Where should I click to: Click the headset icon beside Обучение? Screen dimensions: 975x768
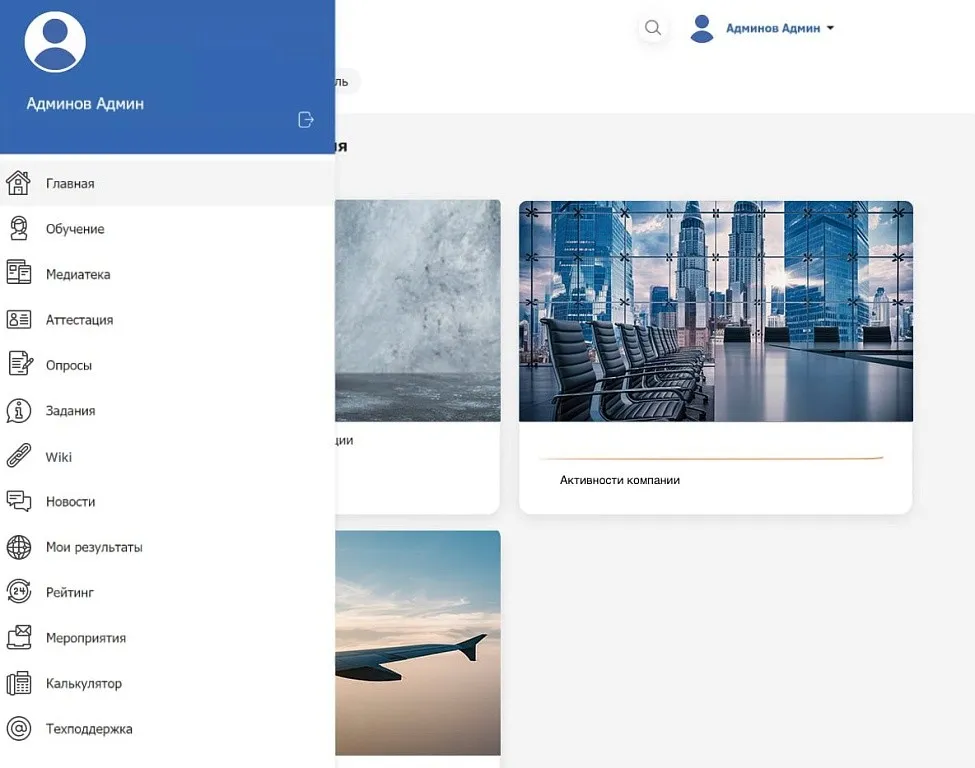[x=18, y=229]
